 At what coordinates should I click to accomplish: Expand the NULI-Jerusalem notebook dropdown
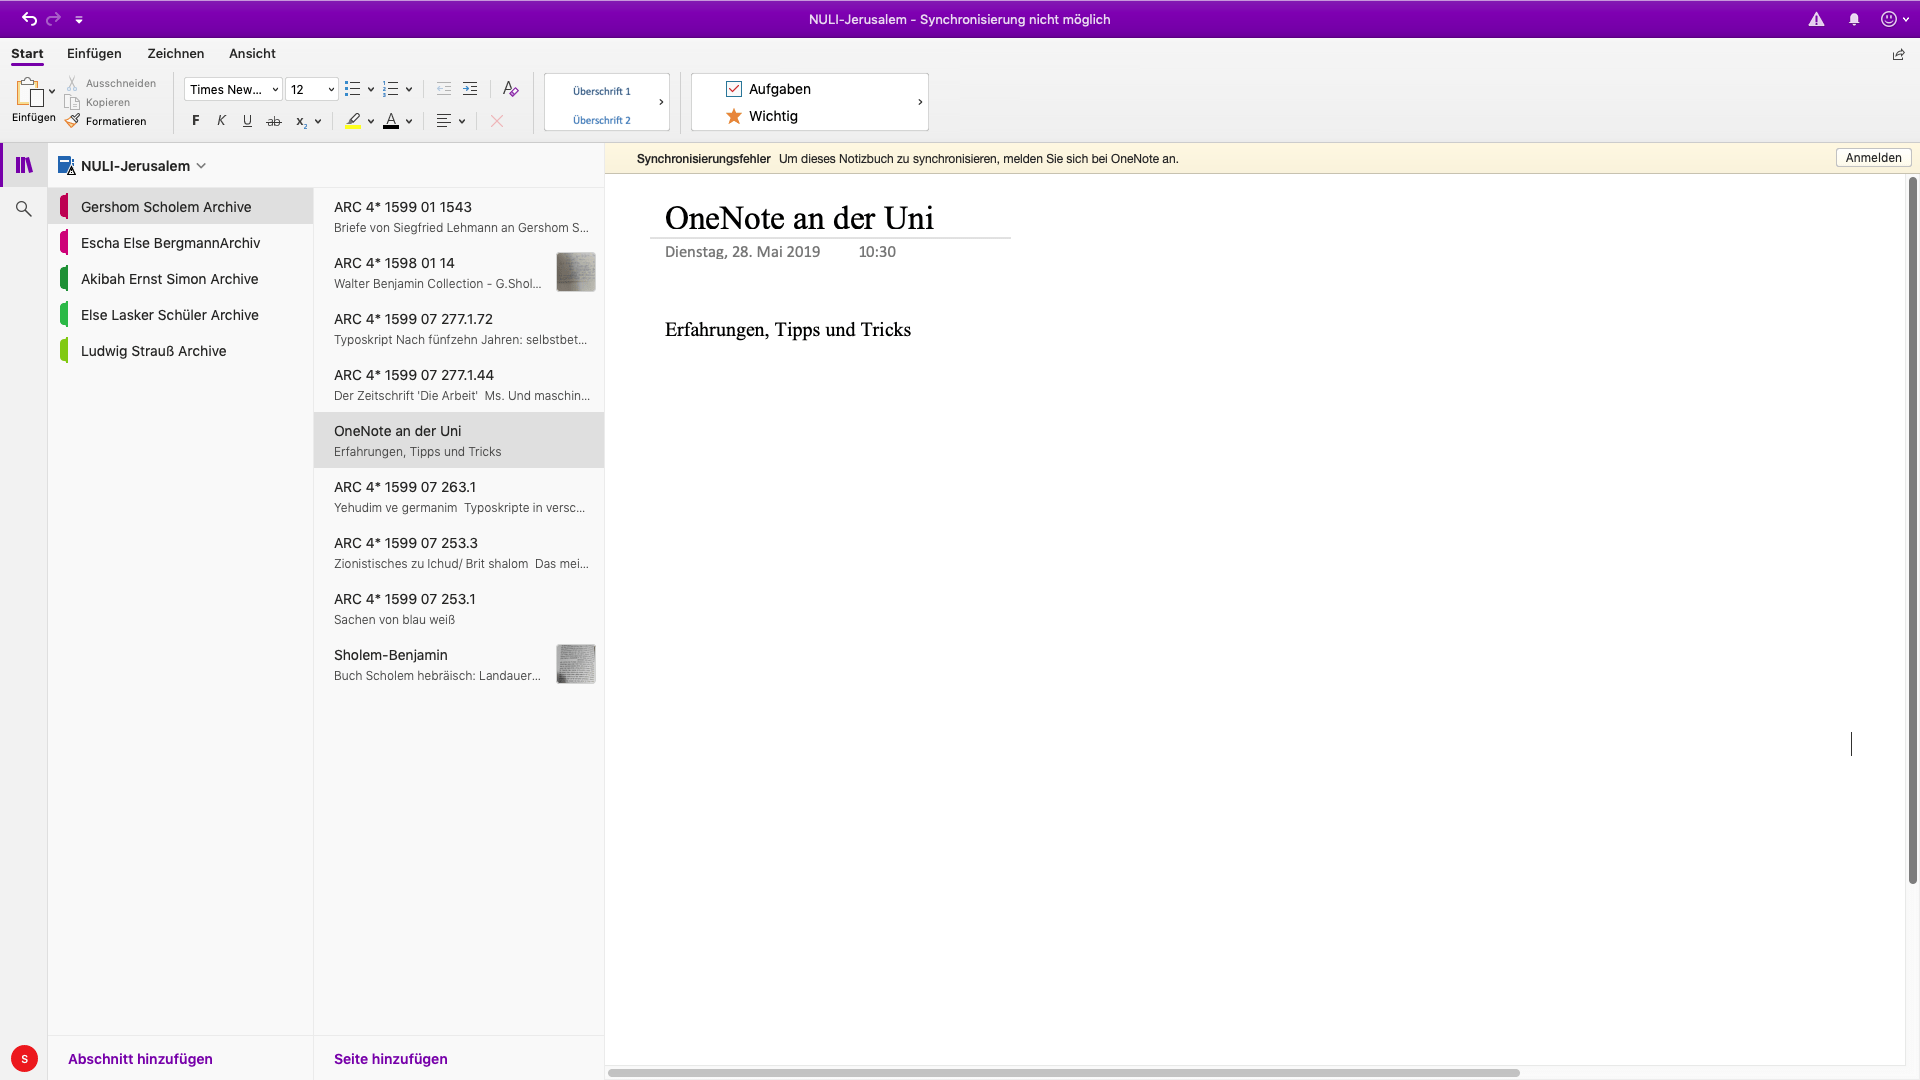click(x=203, y=166)
